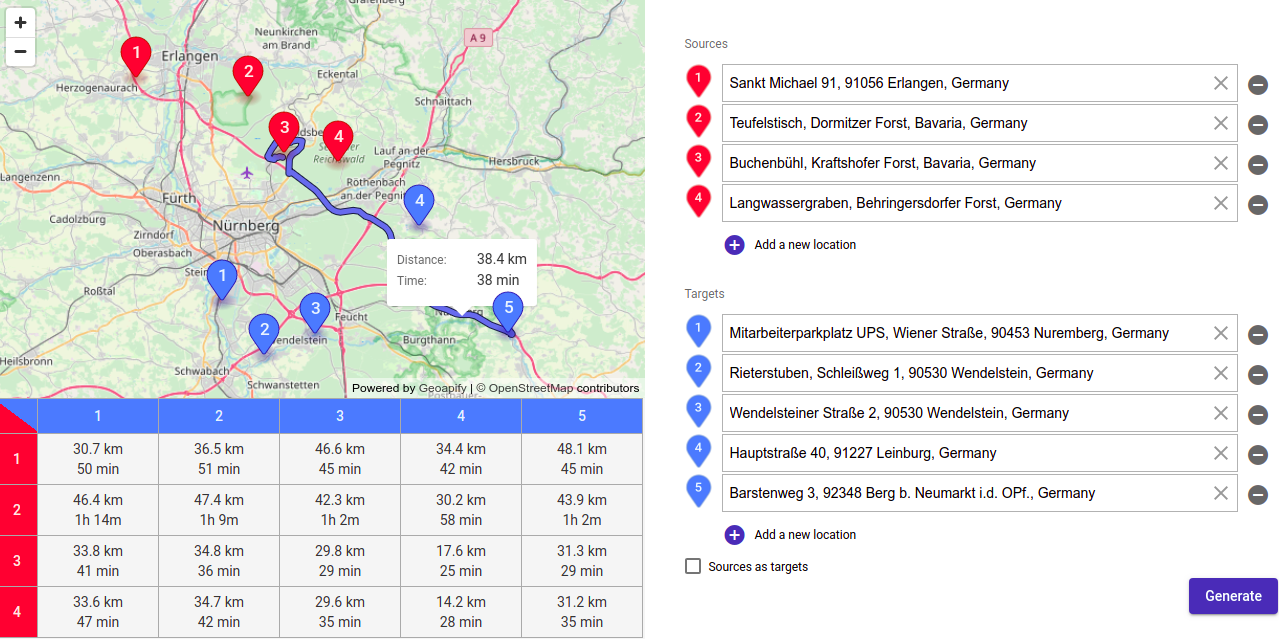Open the Geoapify link

442,388
